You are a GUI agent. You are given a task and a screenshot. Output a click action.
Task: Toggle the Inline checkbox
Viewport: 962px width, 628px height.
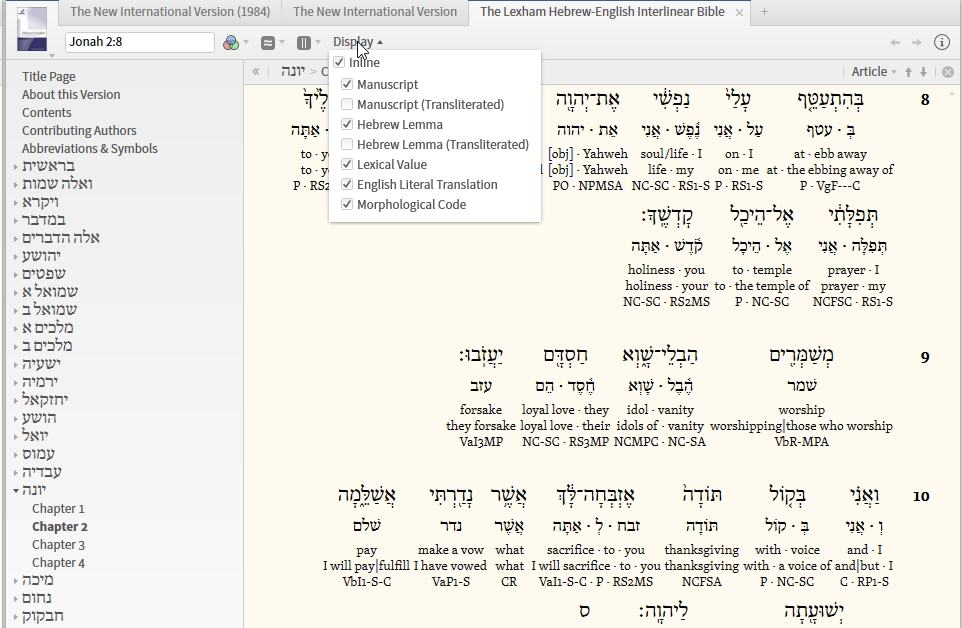(339, 63)
